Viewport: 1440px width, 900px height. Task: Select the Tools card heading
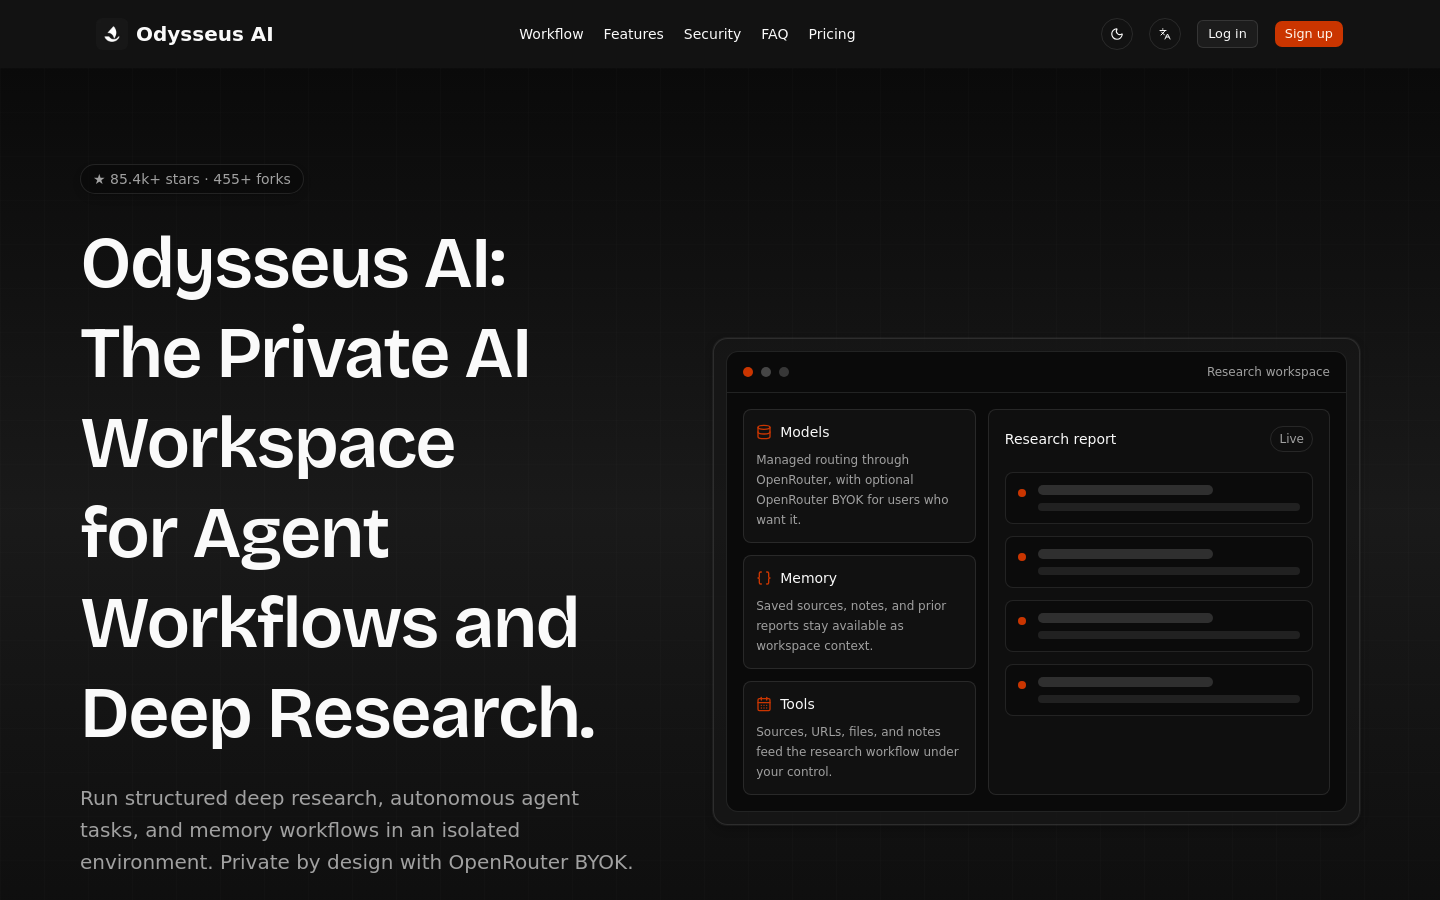click(797, 704)
